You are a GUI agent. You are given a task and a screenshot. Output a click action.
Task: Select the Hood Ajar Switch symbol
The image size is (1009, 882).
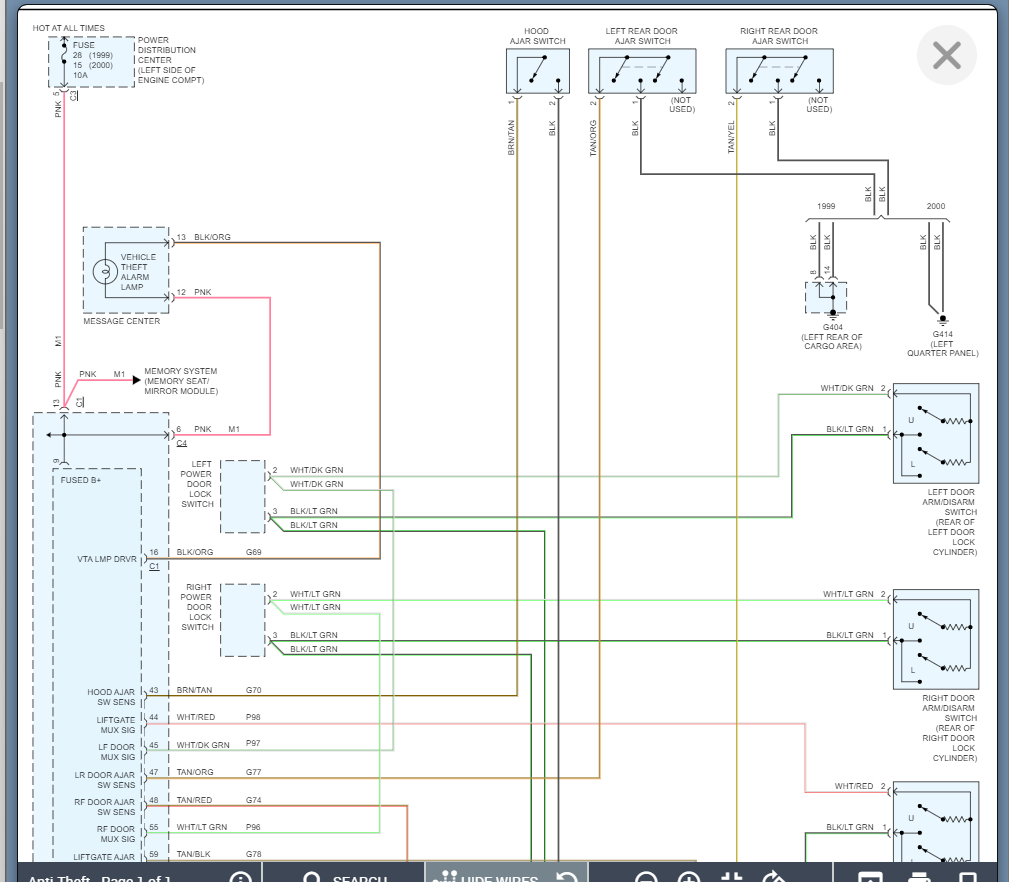tap(537, 71)
